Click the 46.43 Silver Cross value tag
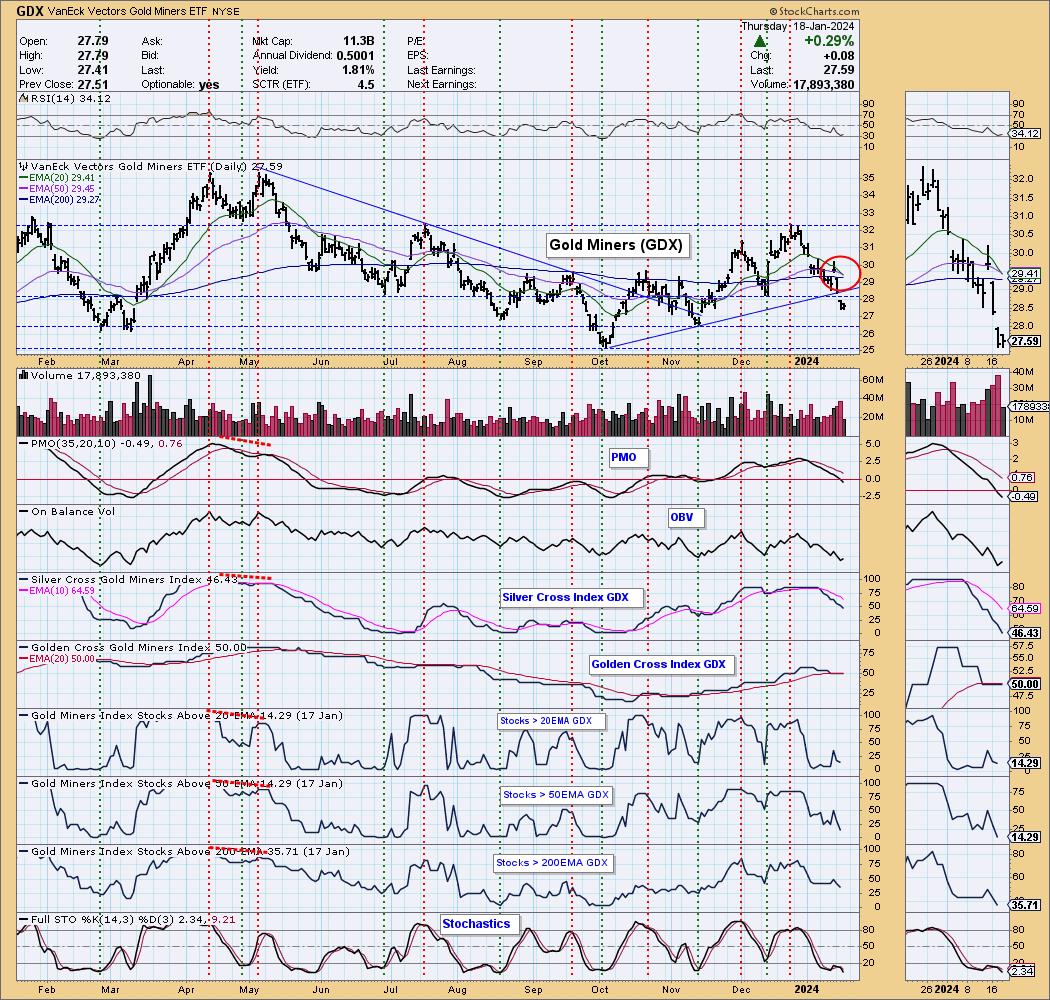Viewport: 1050px width, 1000px height. click(1025, 632)
